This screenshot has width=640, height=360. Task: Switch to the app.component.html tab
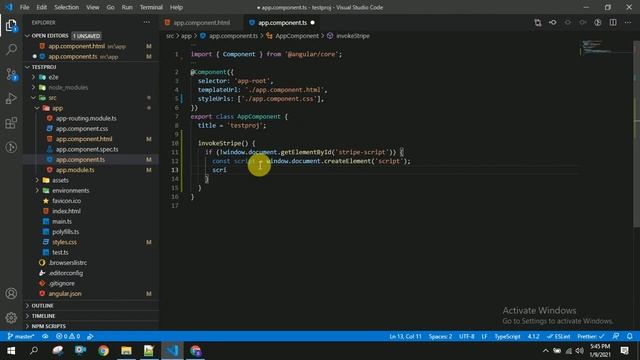pyautogui.click(x=201, y=23)
